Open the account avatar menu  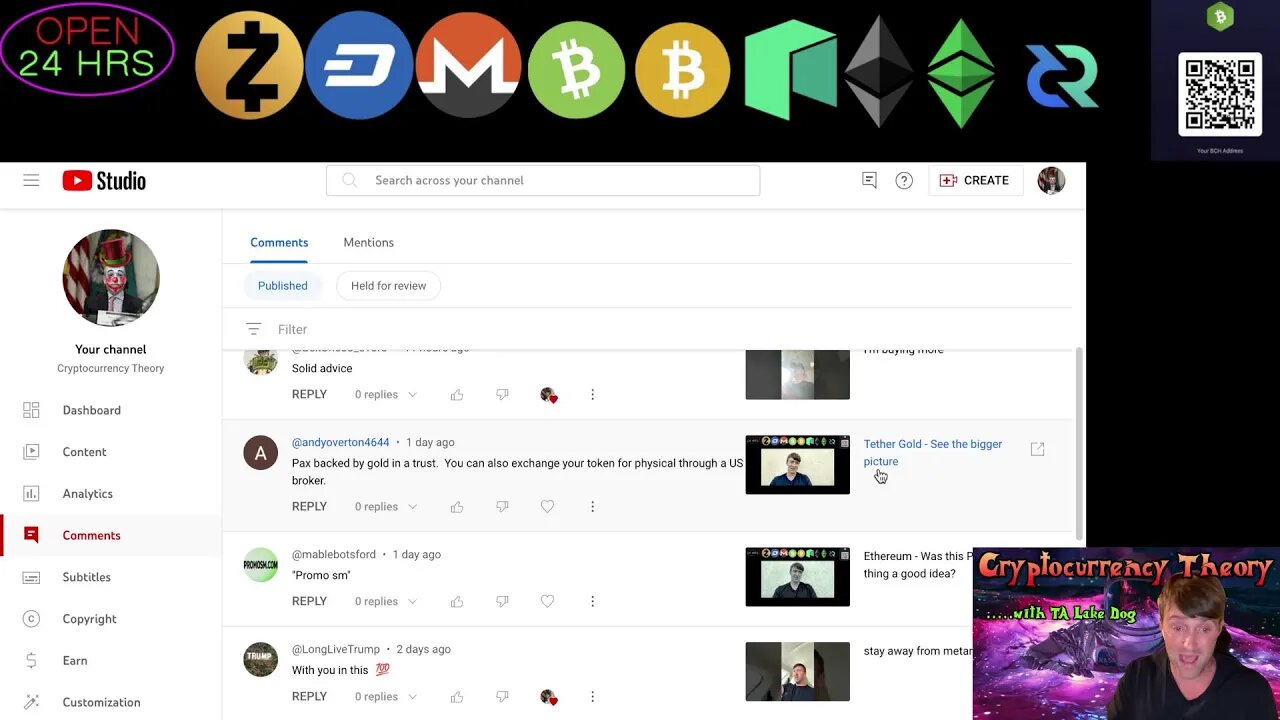click(x=1051, y=180)
